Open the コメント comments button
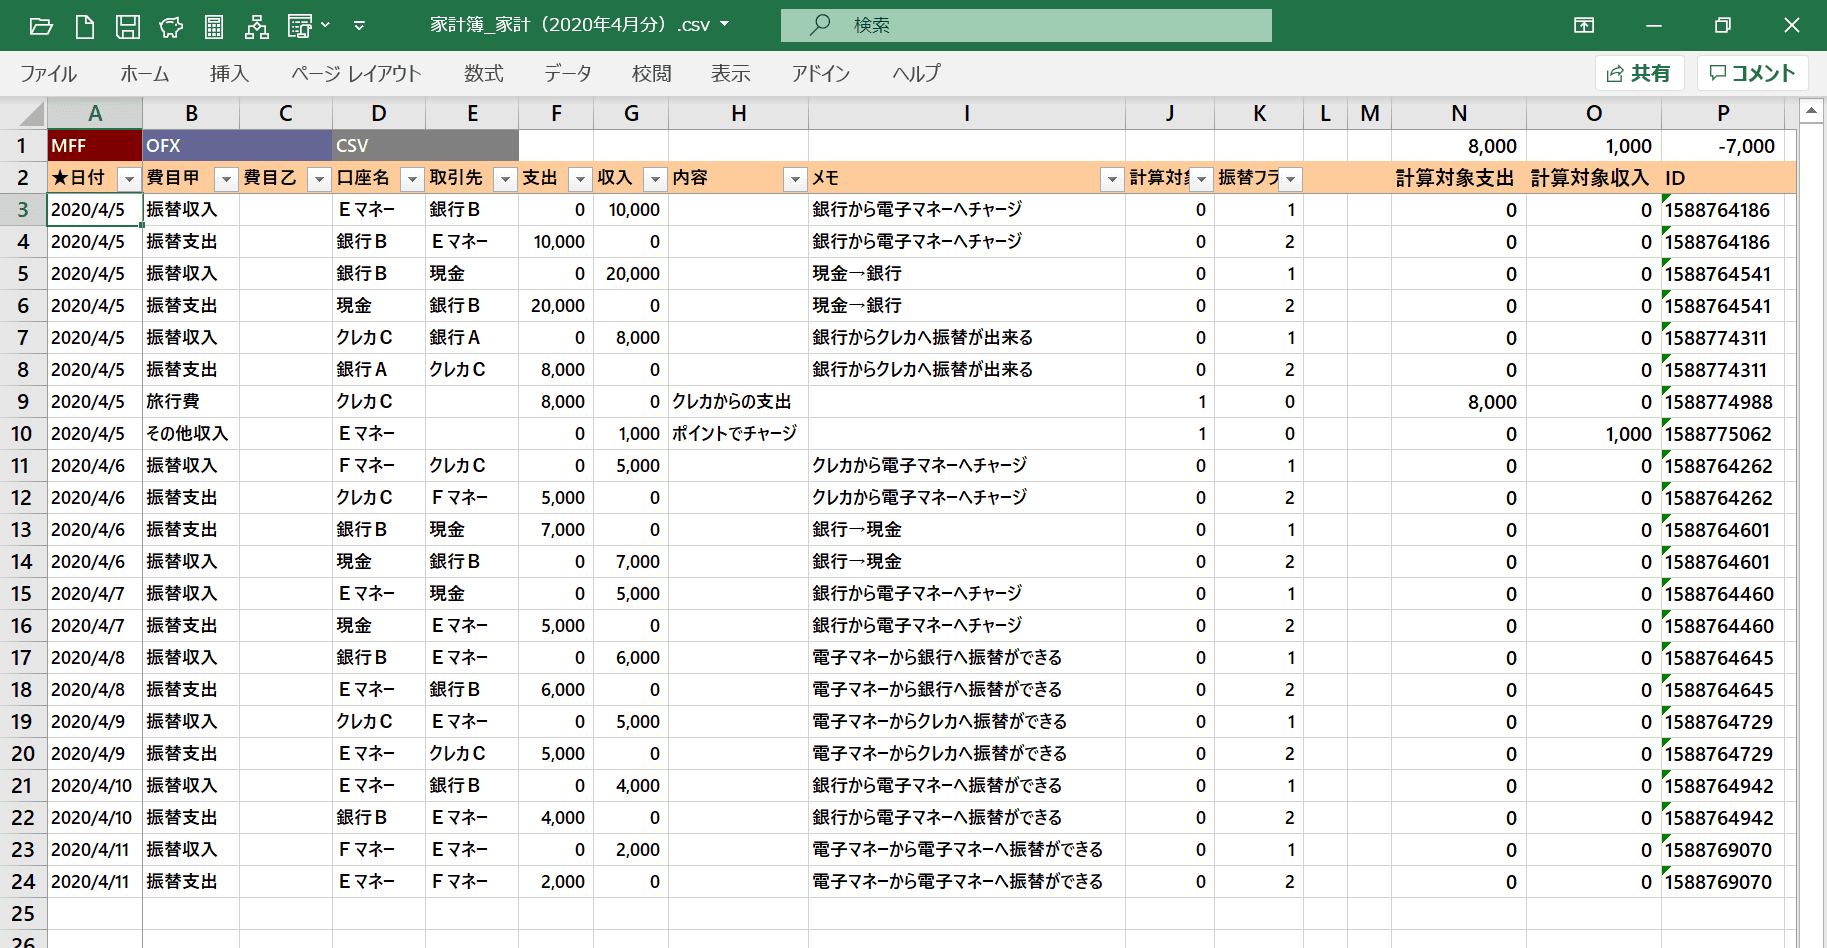Screen dimensions: 1827x948 [x=1752, y=73]
